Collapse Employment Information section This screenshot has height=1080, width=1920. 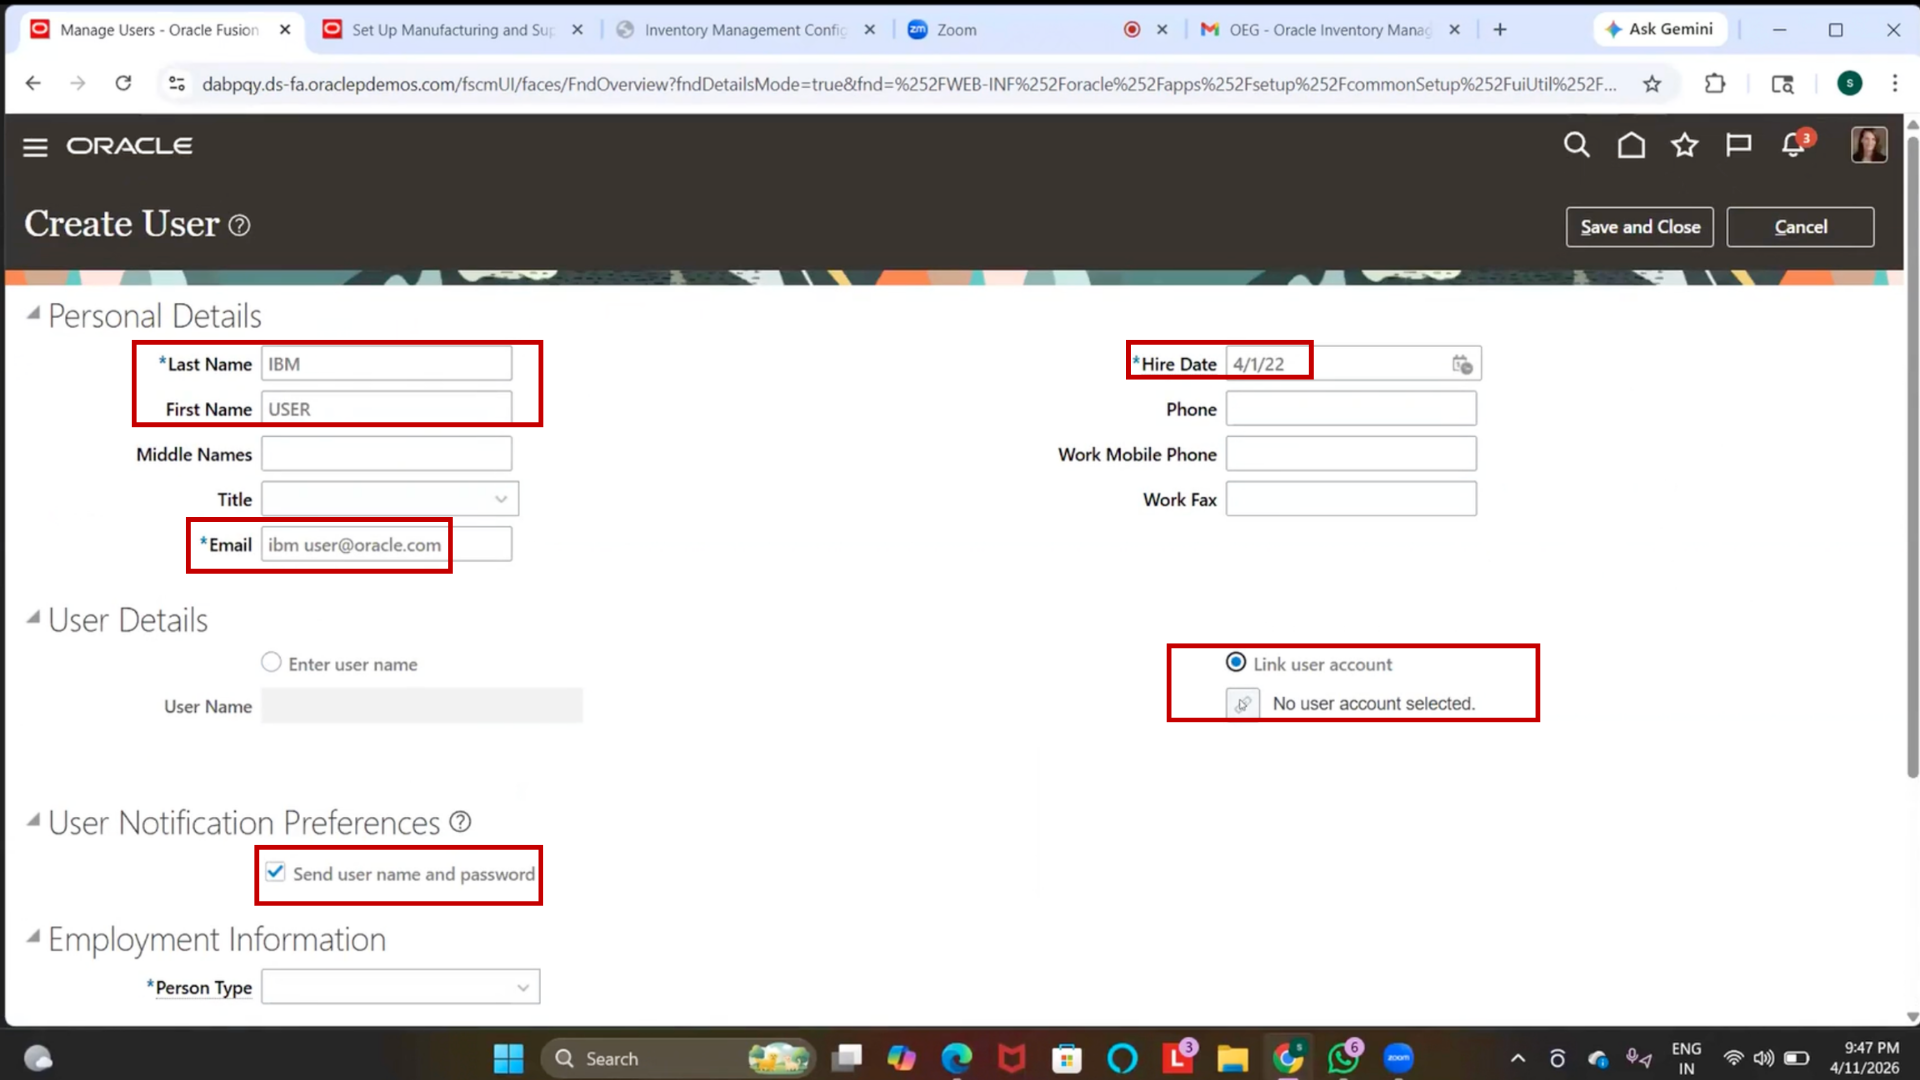pyautogui.click(x=33, y=937)
